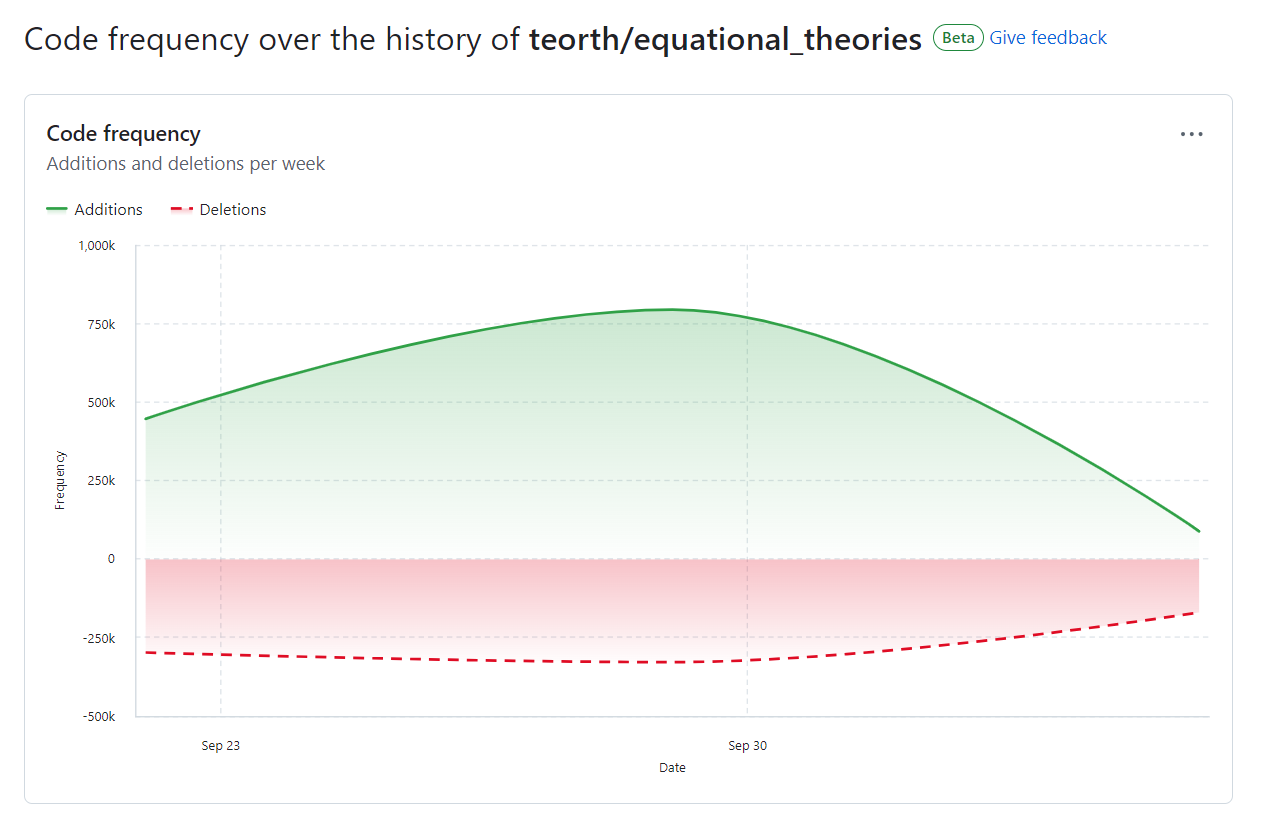This screenshot has width=1263, height=833.
Task: Click the green Beta badge
Action: pos(958,38)
